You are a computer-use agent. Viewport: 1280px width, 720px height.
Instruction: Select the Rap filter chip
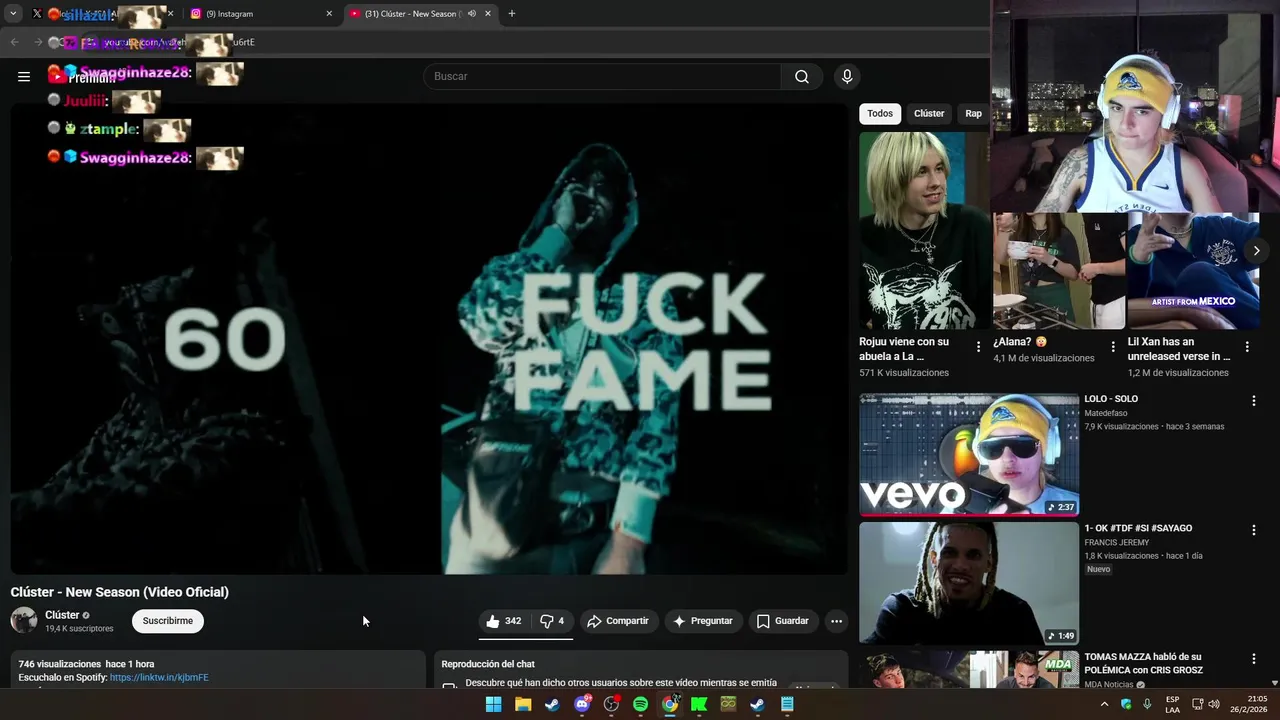click(x=973, y=114)
